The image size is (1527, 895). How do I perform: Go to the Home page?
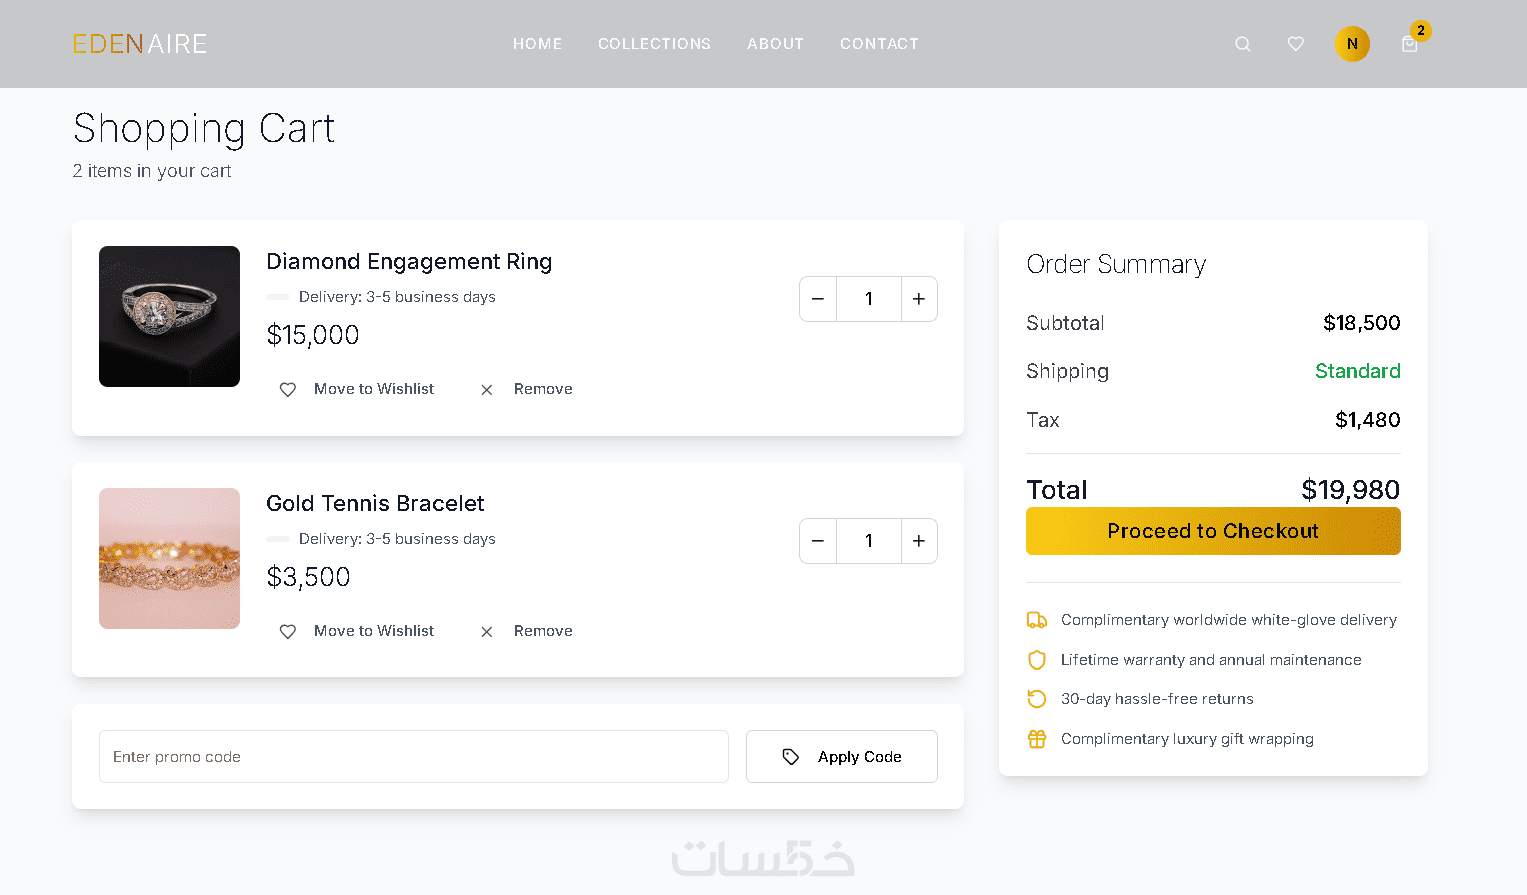[x=537, y=44]
